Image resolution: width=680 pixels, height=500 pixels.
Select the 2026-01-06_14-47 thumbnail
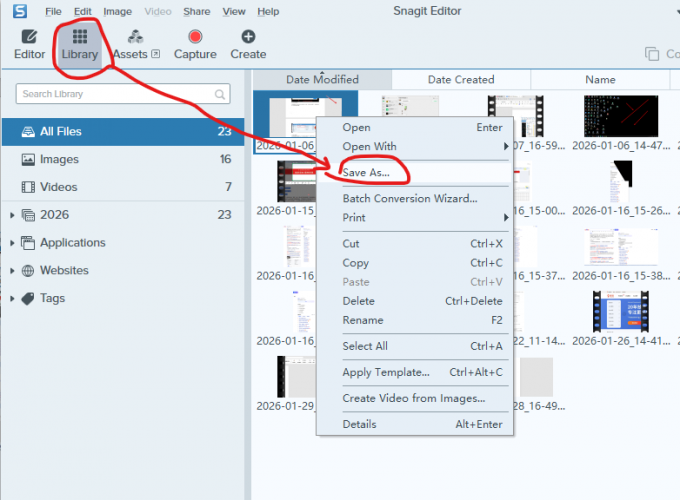point(621,116)
